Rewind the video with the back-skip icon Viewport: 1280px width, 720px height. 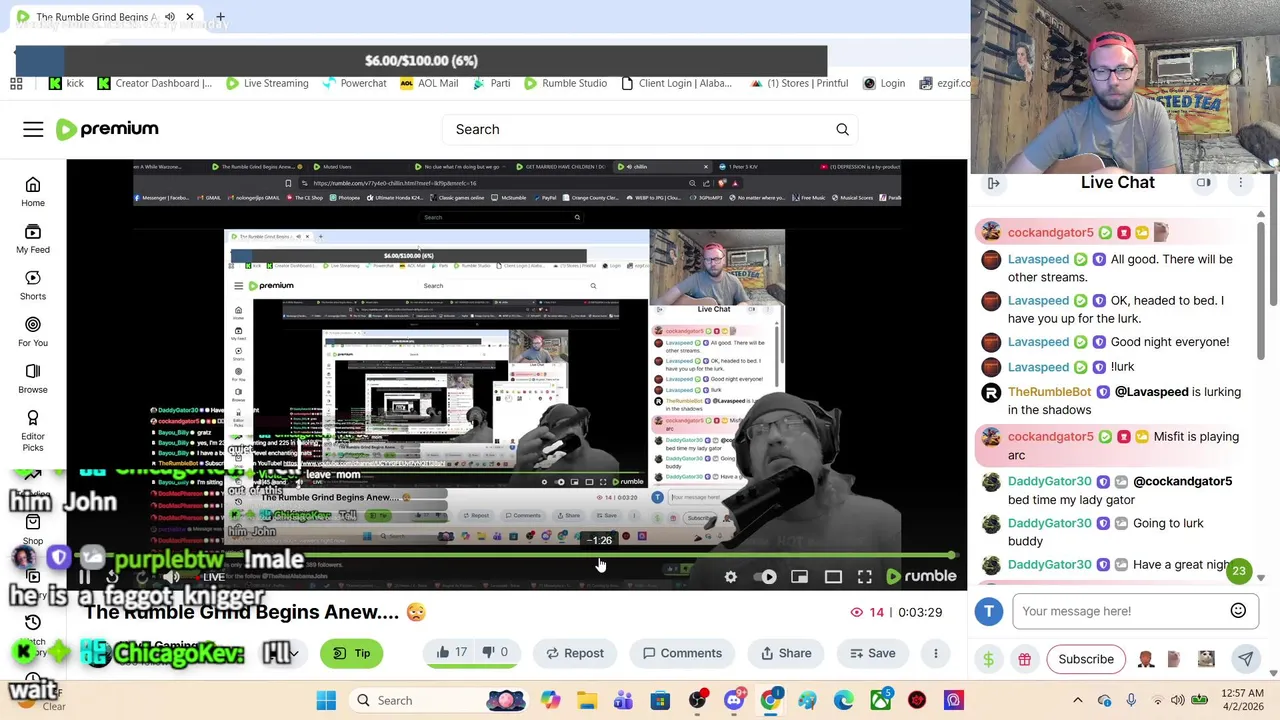click(x=112, y=576)
